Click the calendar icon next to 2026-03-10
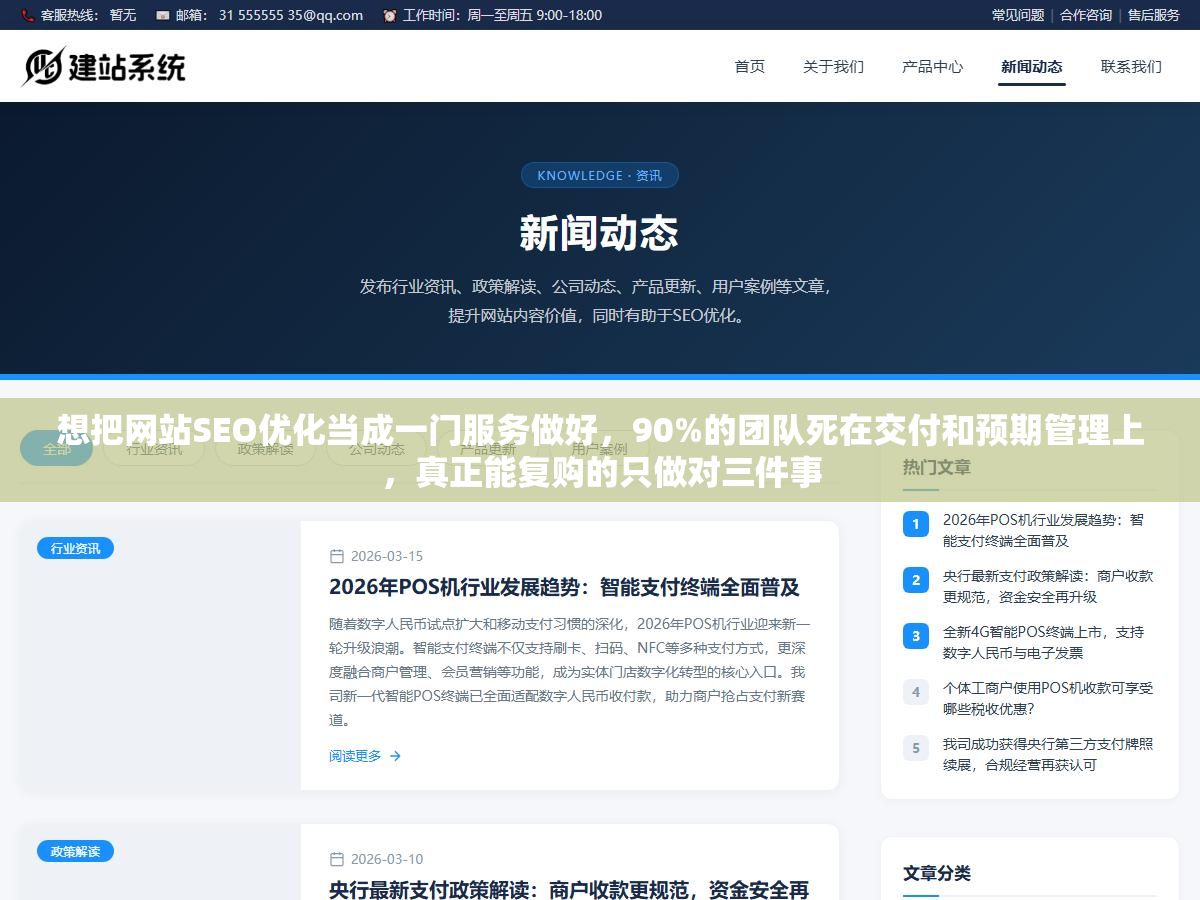The height and width of the screenshot is (900, 1200). (x=337, y=859)
